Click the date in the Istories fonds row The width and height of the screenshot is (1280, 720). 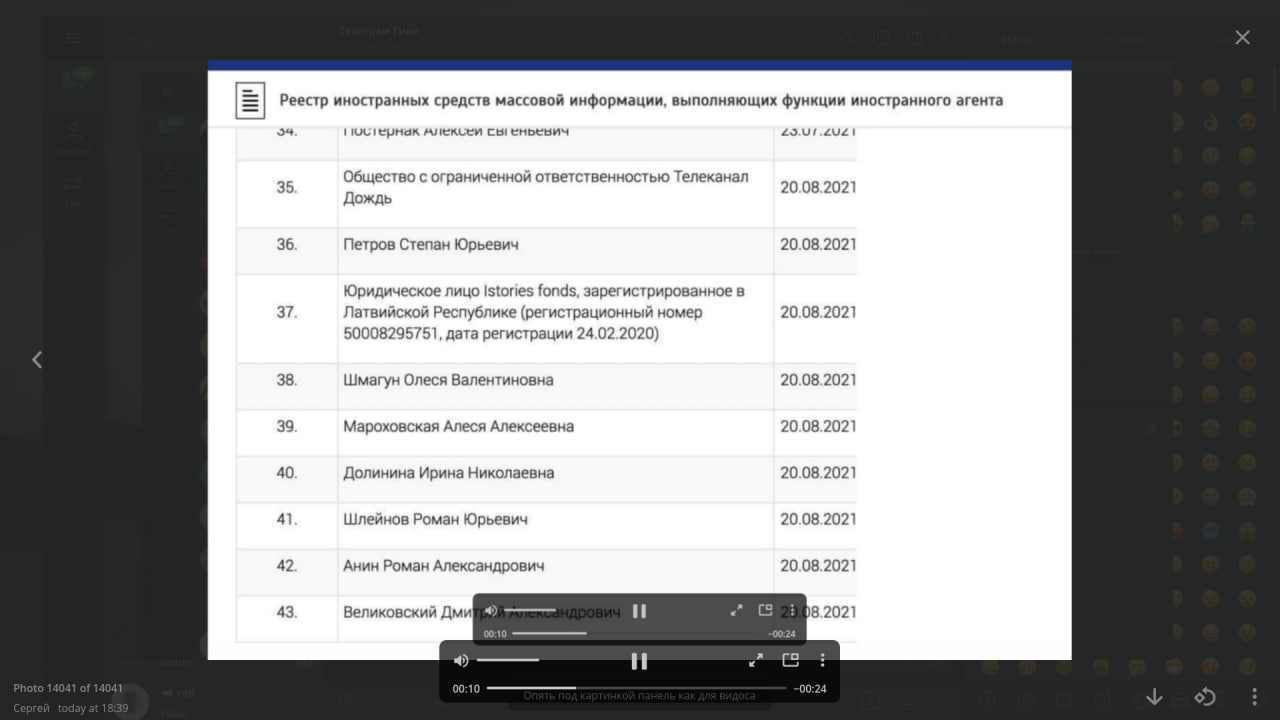tap(818, 312)
